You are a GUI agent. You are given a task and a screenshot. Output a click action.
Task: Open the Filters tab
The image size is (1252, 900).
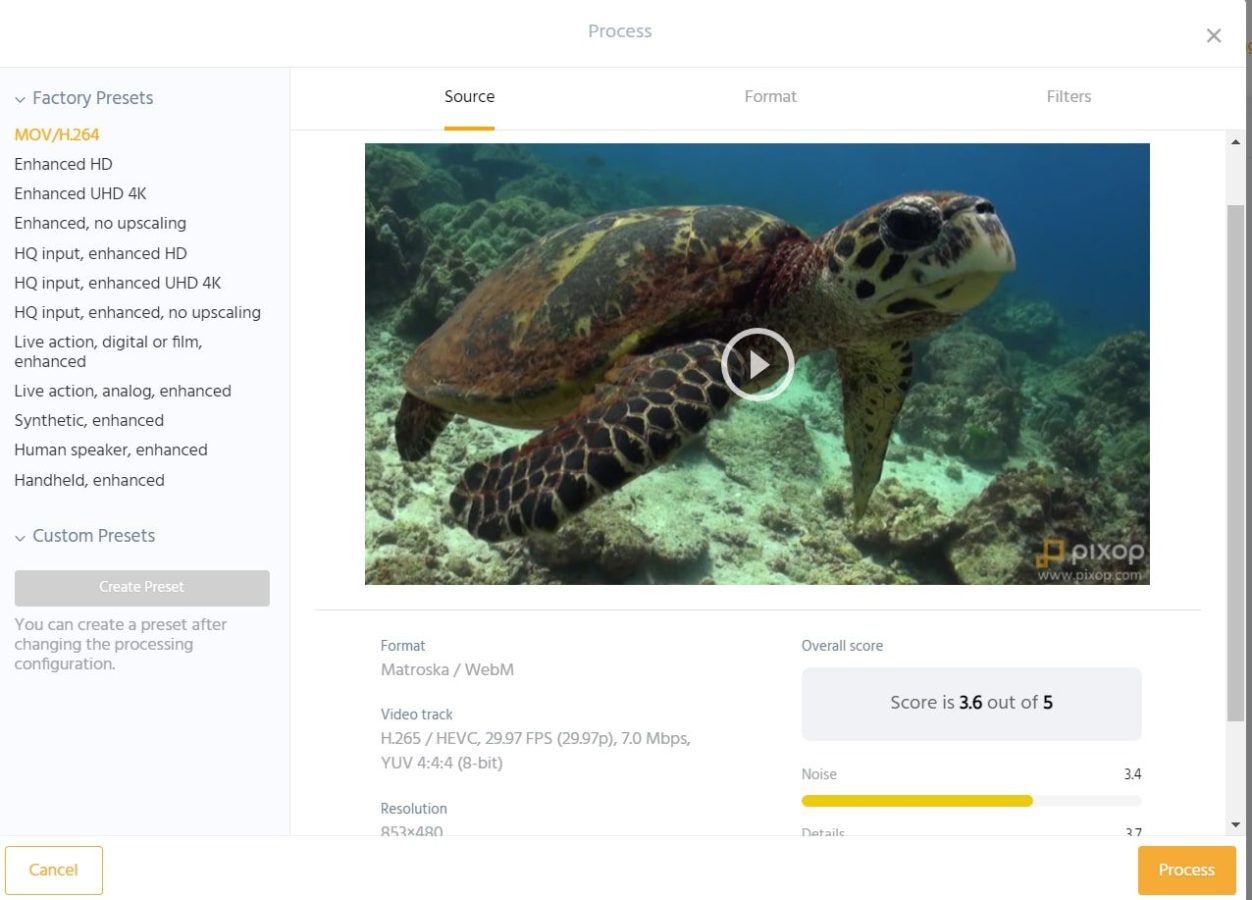click(x=1068, y=96)
